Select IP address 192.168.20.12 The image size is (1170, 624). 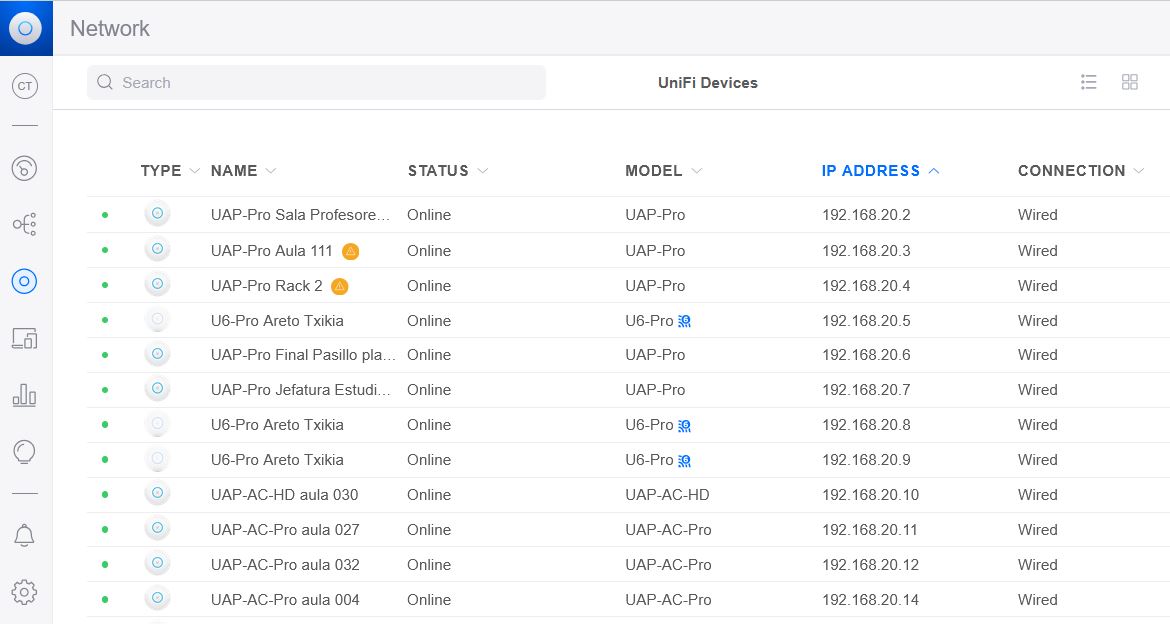tap(871, 565)
